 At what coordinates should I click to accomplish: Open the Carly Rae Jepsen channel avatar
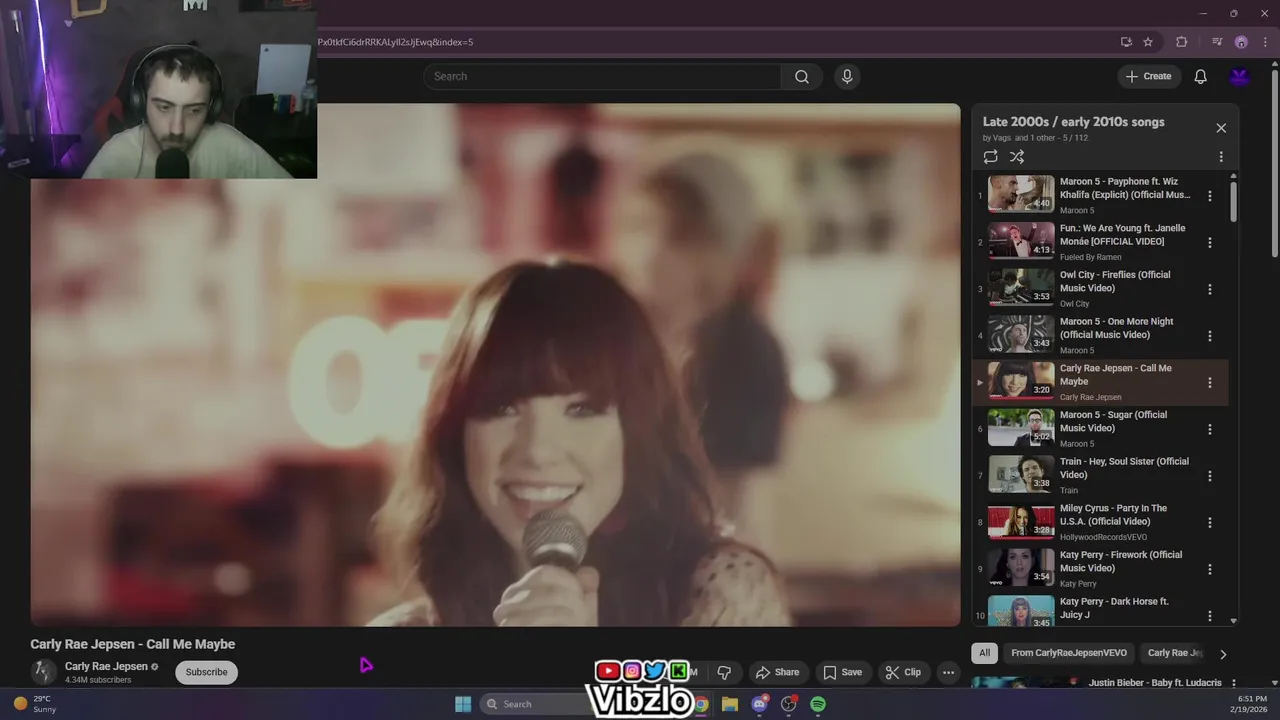[43, 672]
